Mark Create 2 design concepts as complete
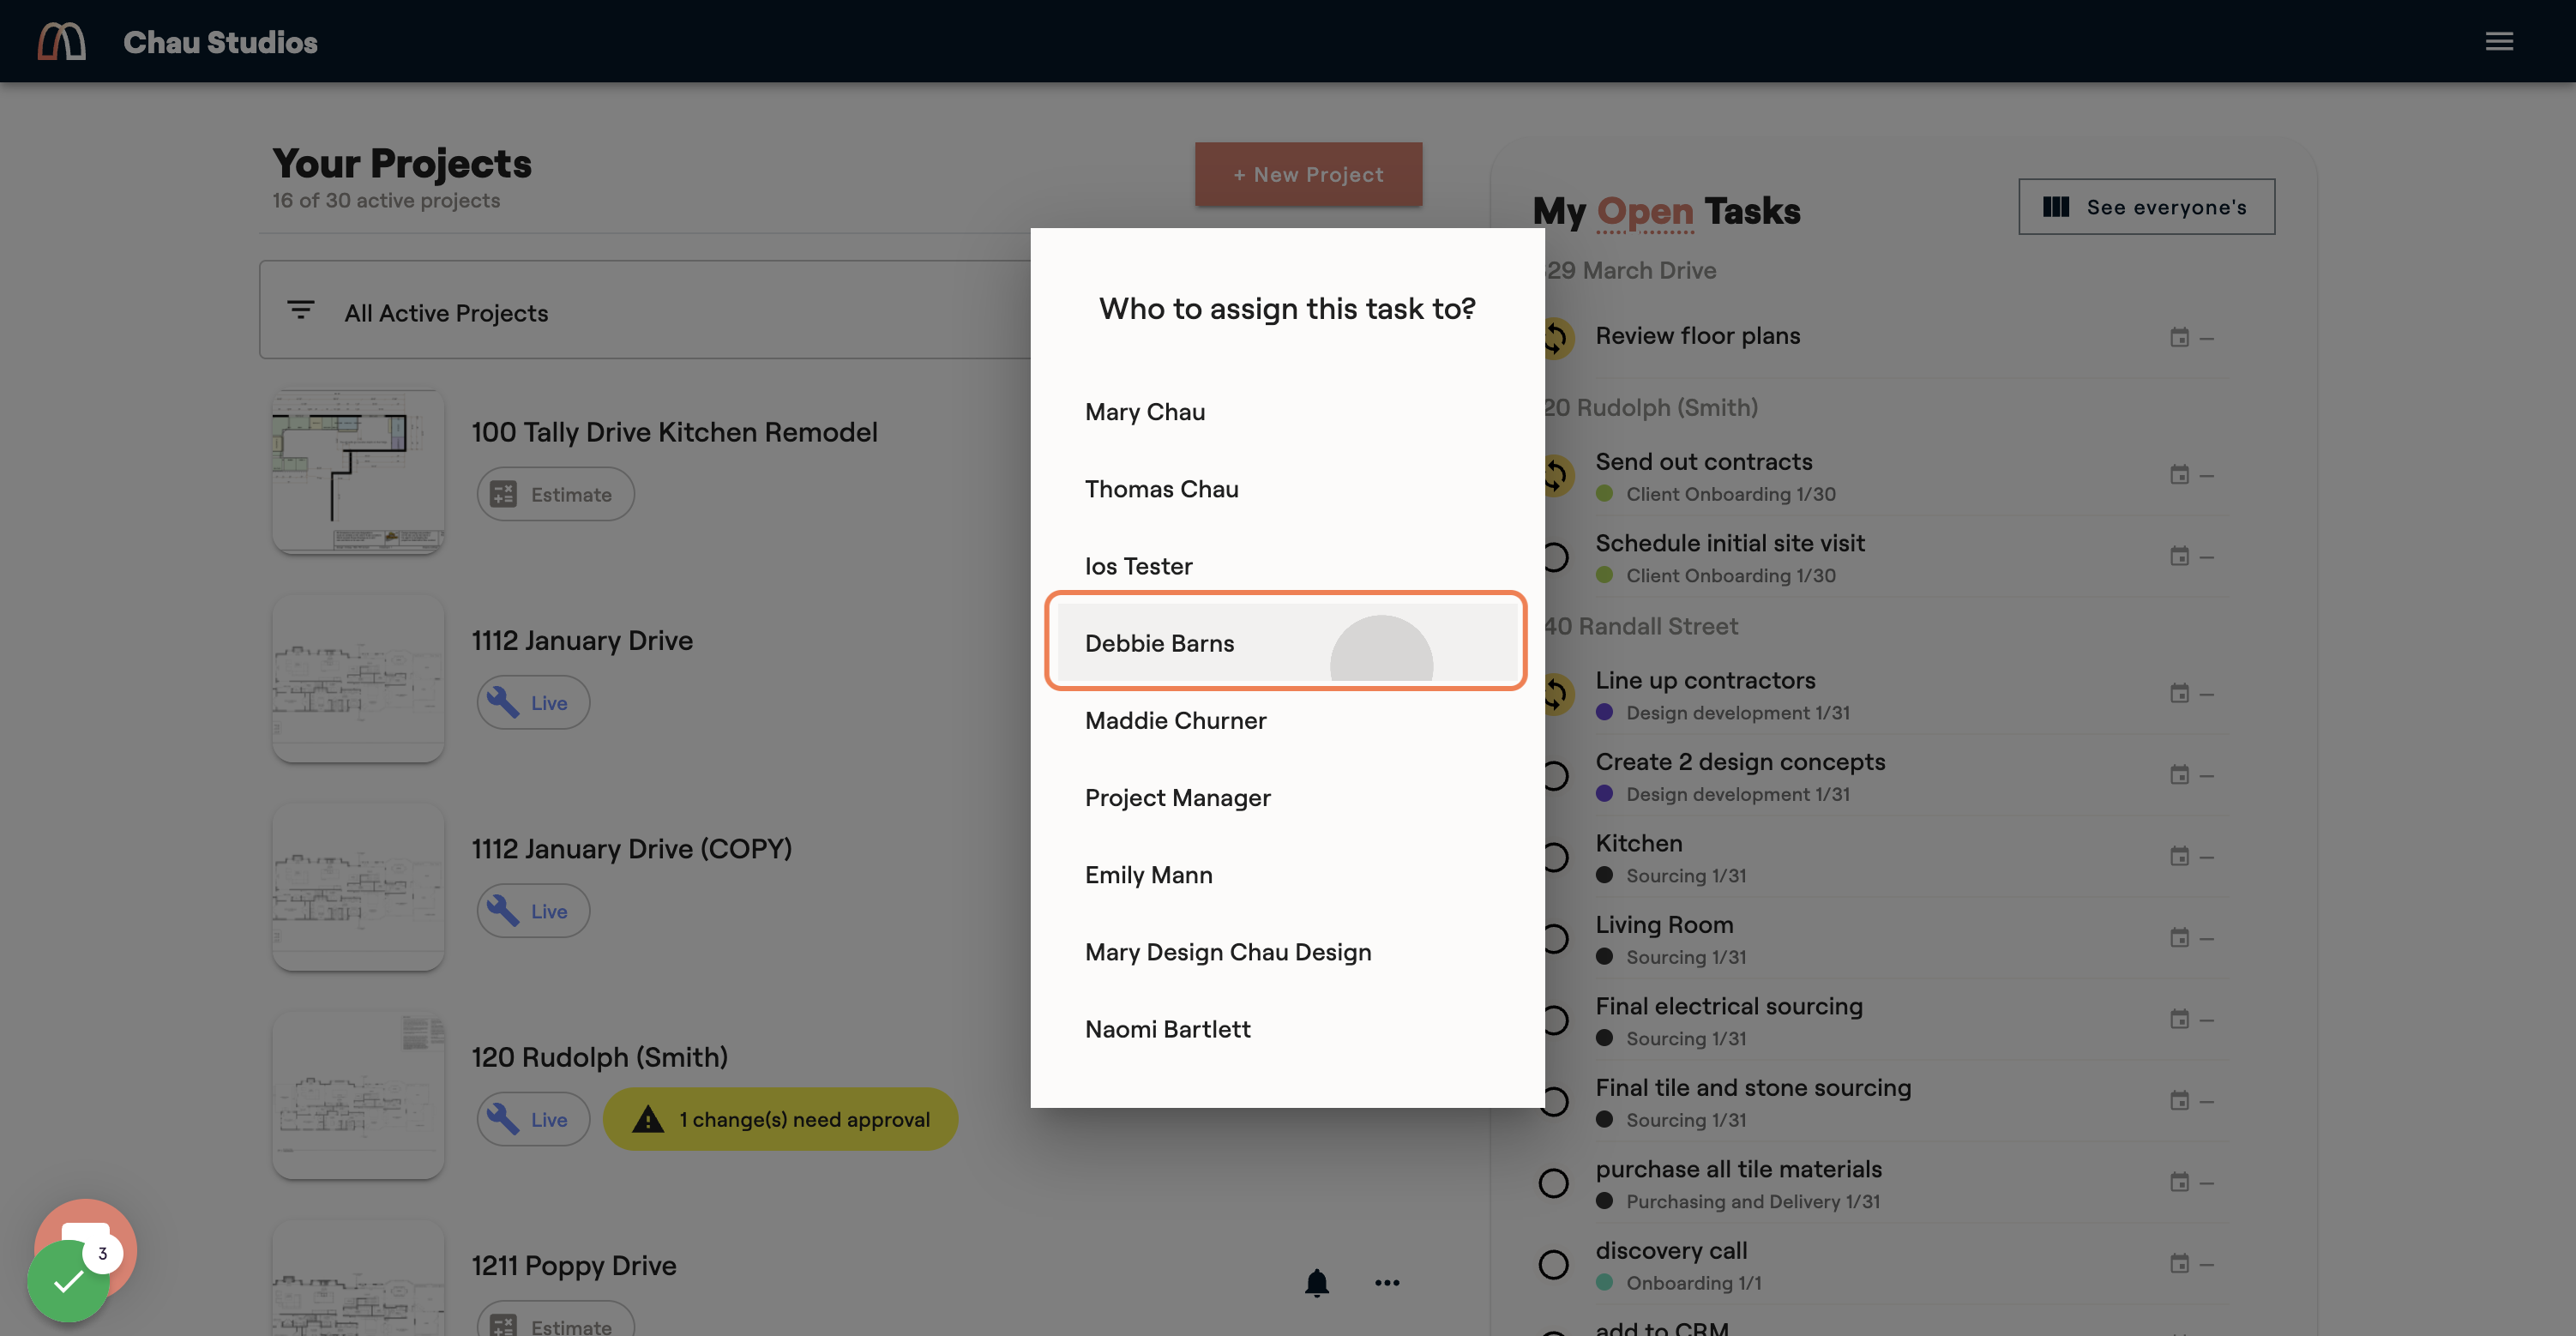This screenshot has height=1336, width=2576. [x=1557, y=775]
